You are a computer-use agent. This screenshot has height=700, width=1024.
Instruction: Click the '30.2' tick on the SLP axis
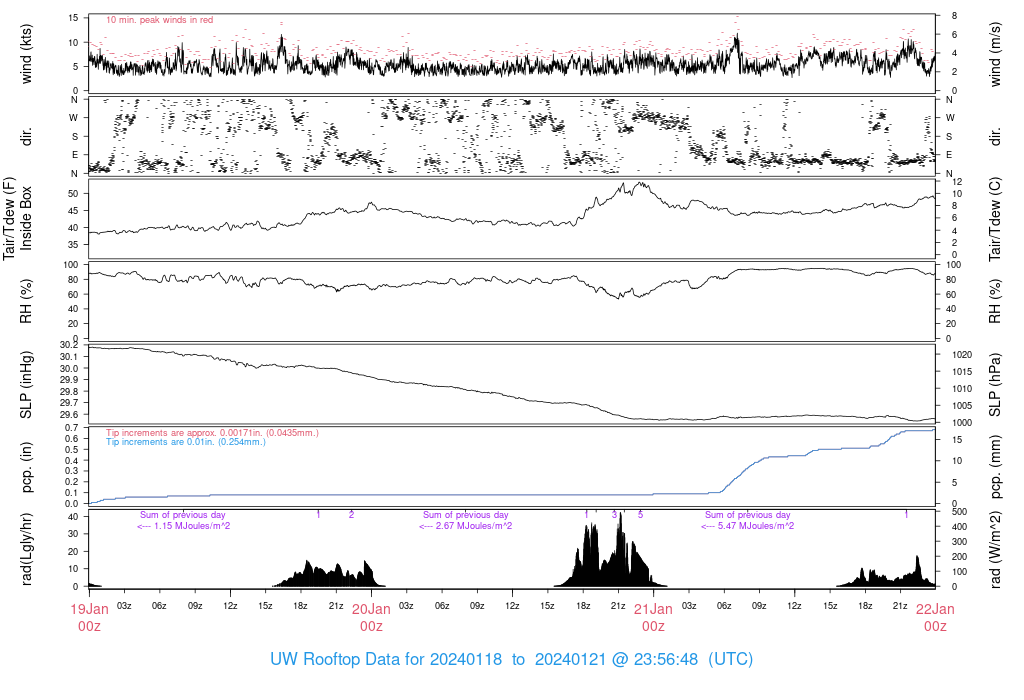click(69, 345)
